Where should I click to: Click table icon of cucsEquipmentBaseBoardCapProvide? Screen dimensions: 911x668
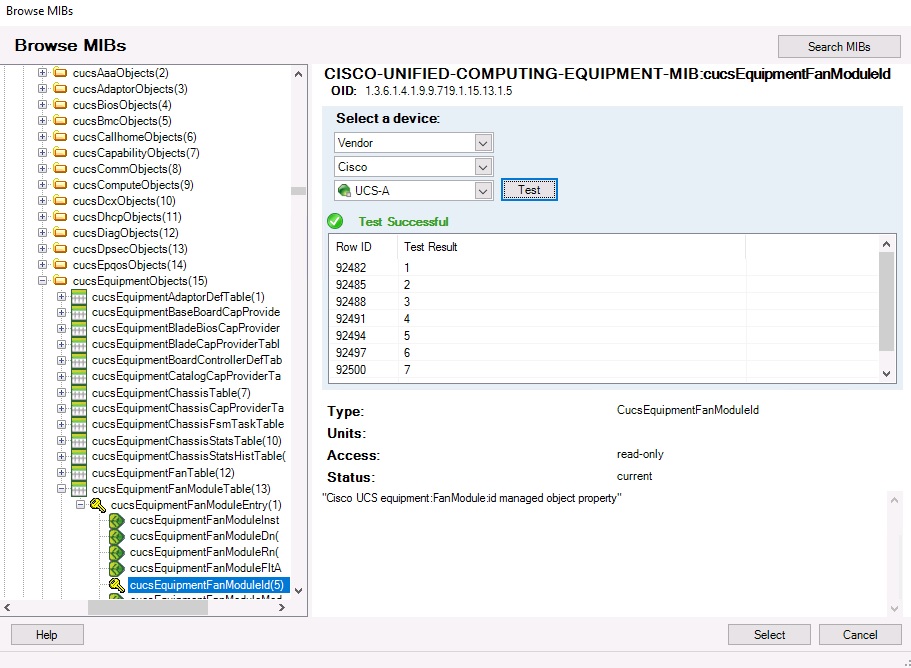click(79, 313)
